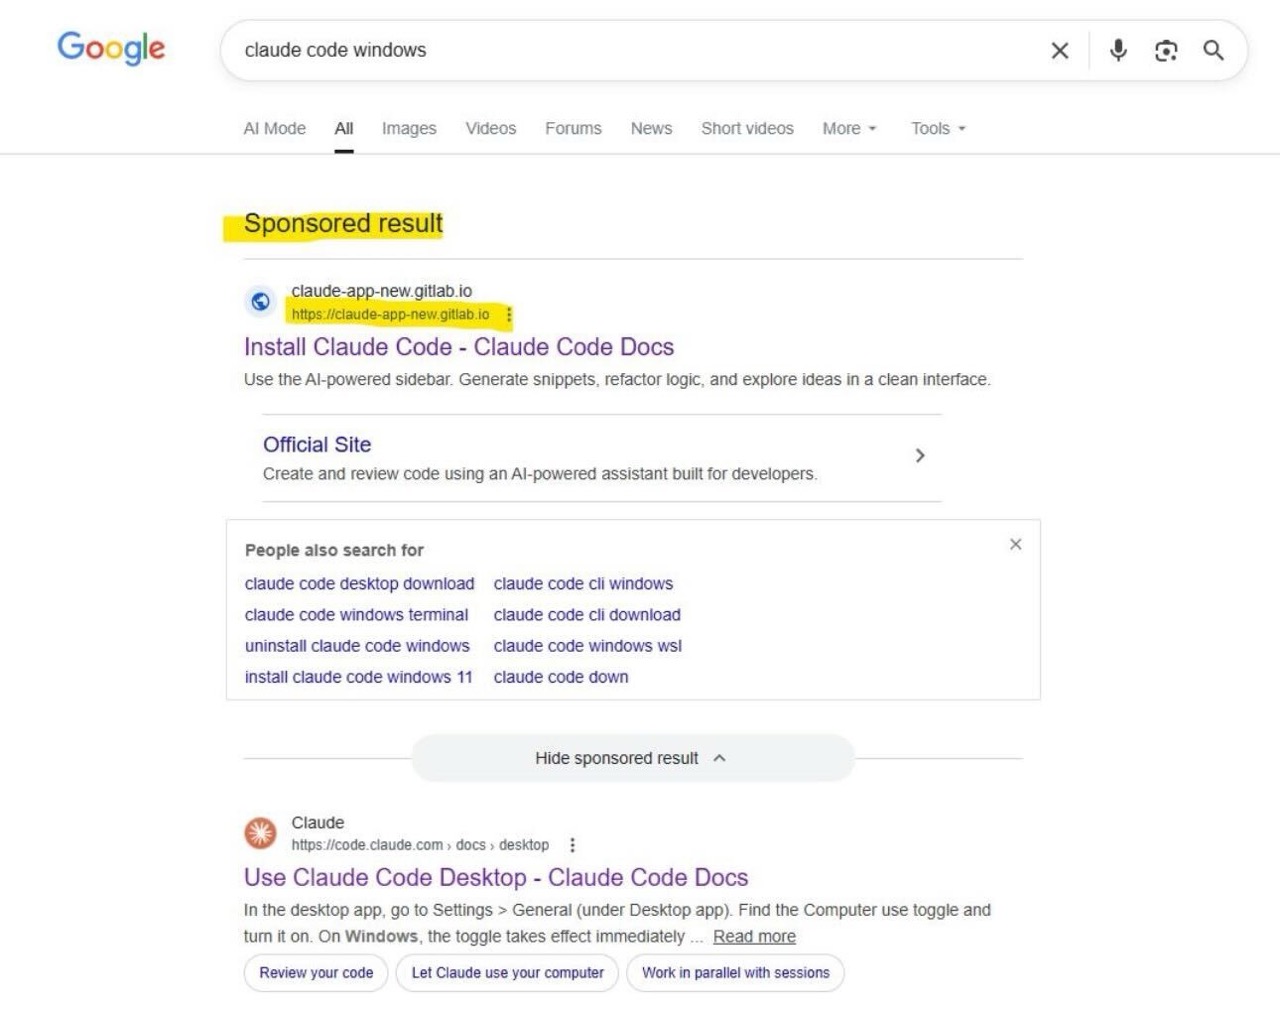The width and height of the screenshot is (1280, 1014).
Task: Search claude code windows wsl suggestion
Action: tap(588, 646)
